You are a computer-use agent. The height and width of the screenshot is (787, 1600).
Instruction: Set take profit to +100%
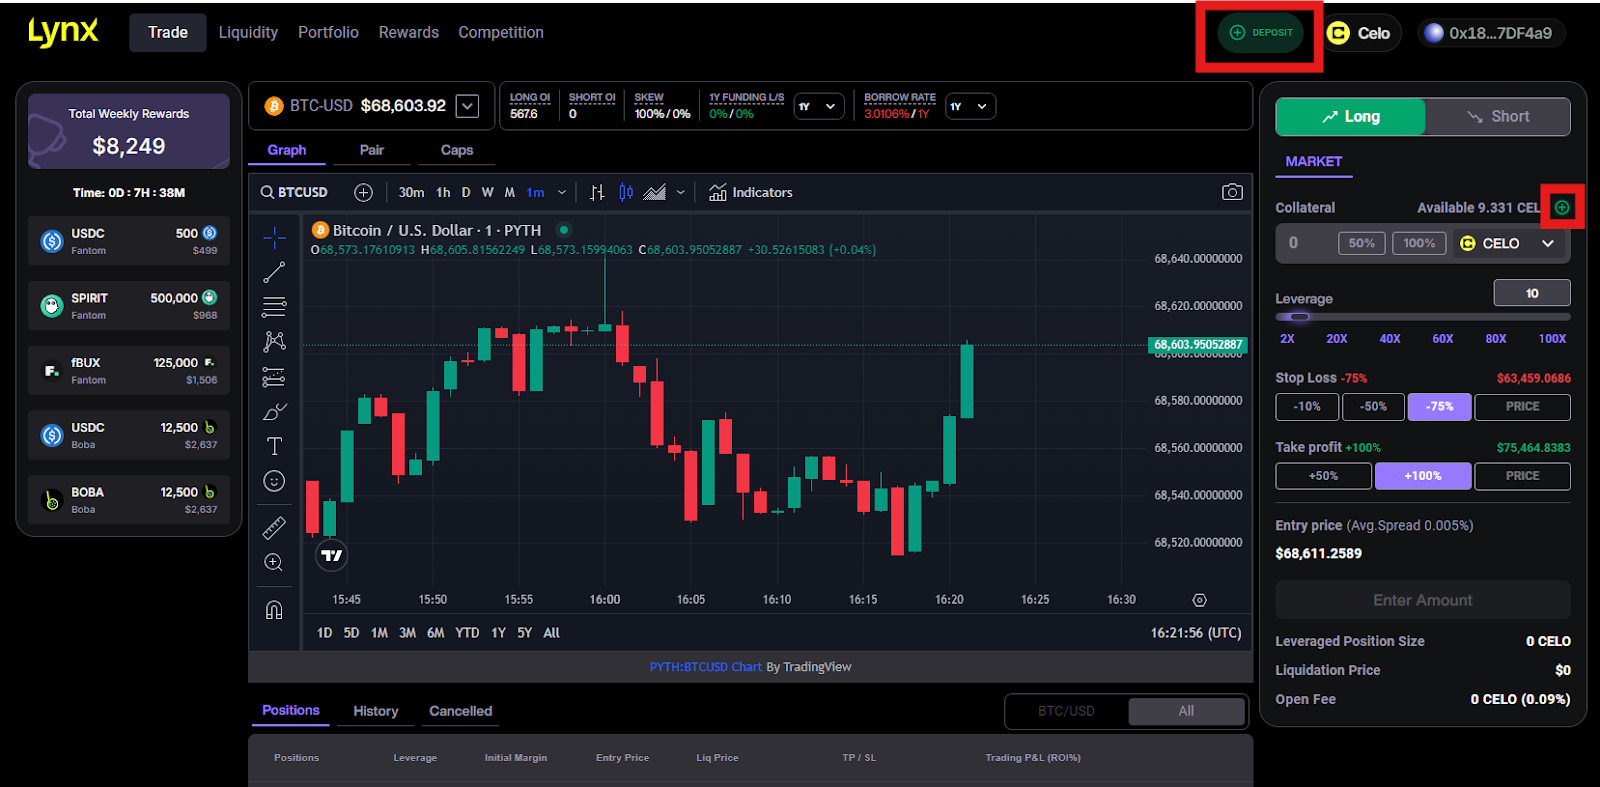pos(1423,476)
